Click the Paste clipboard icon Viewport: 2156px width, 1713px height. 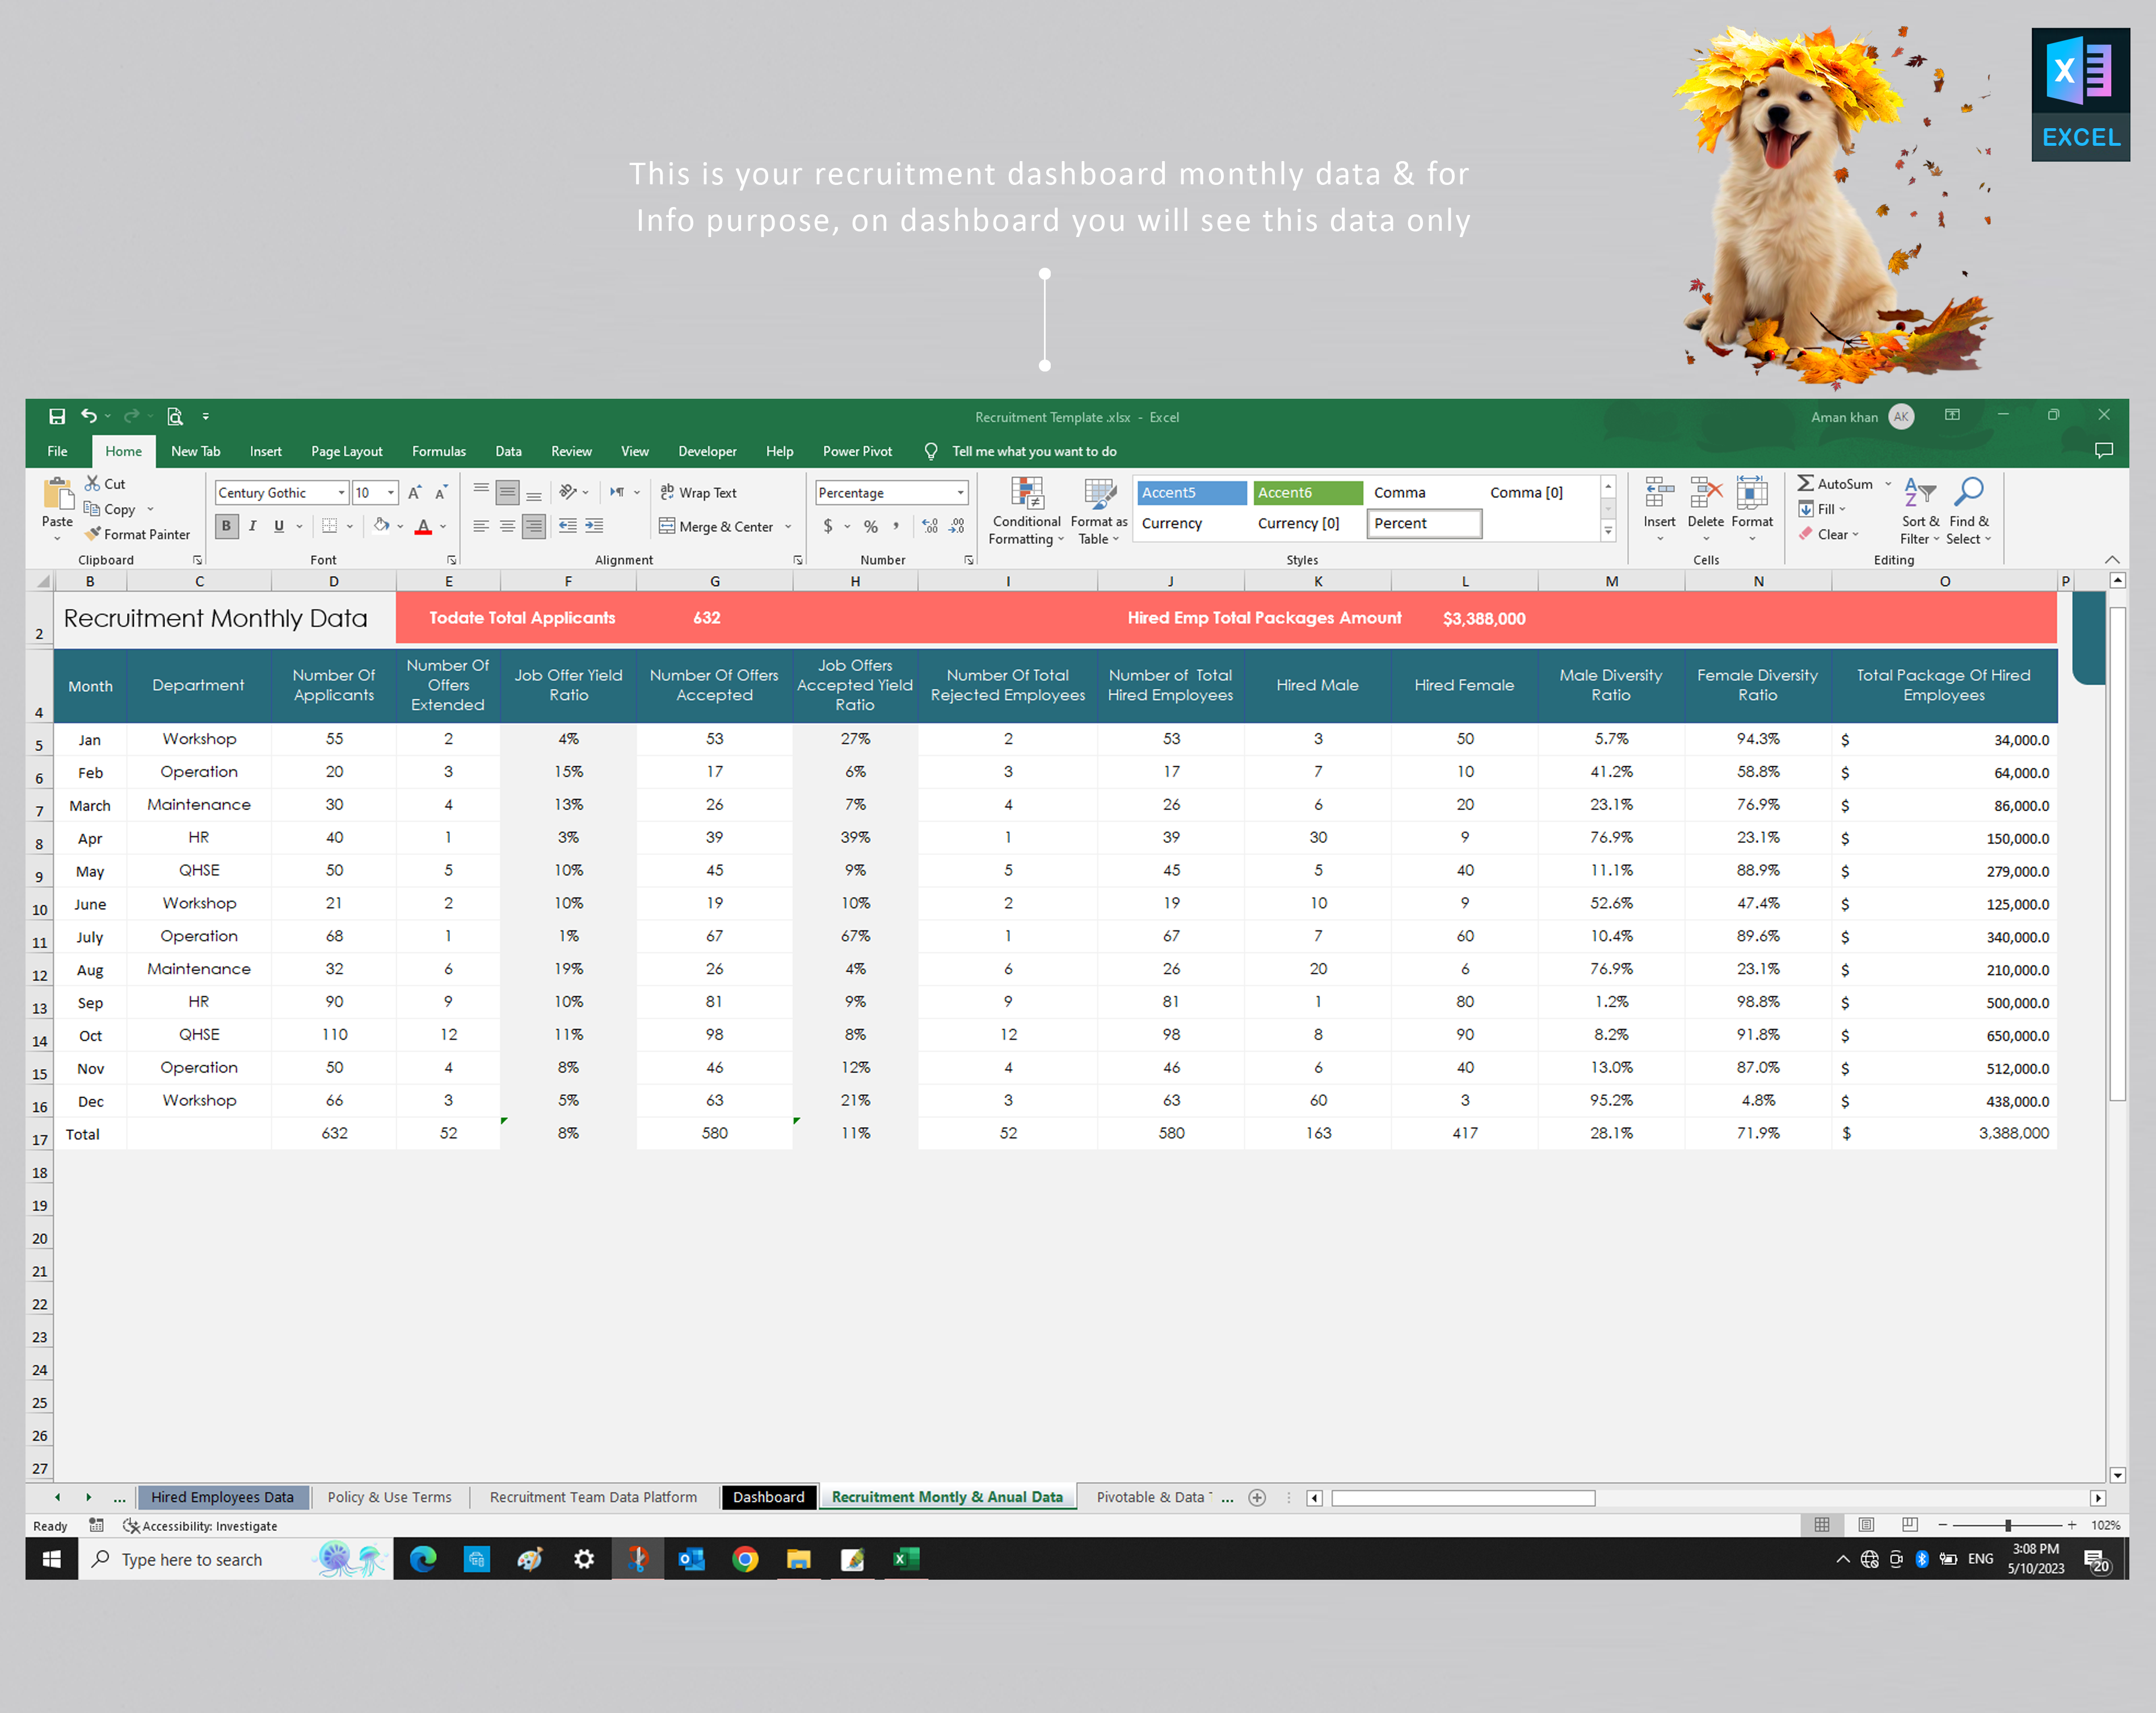click(x=57, y=494)
